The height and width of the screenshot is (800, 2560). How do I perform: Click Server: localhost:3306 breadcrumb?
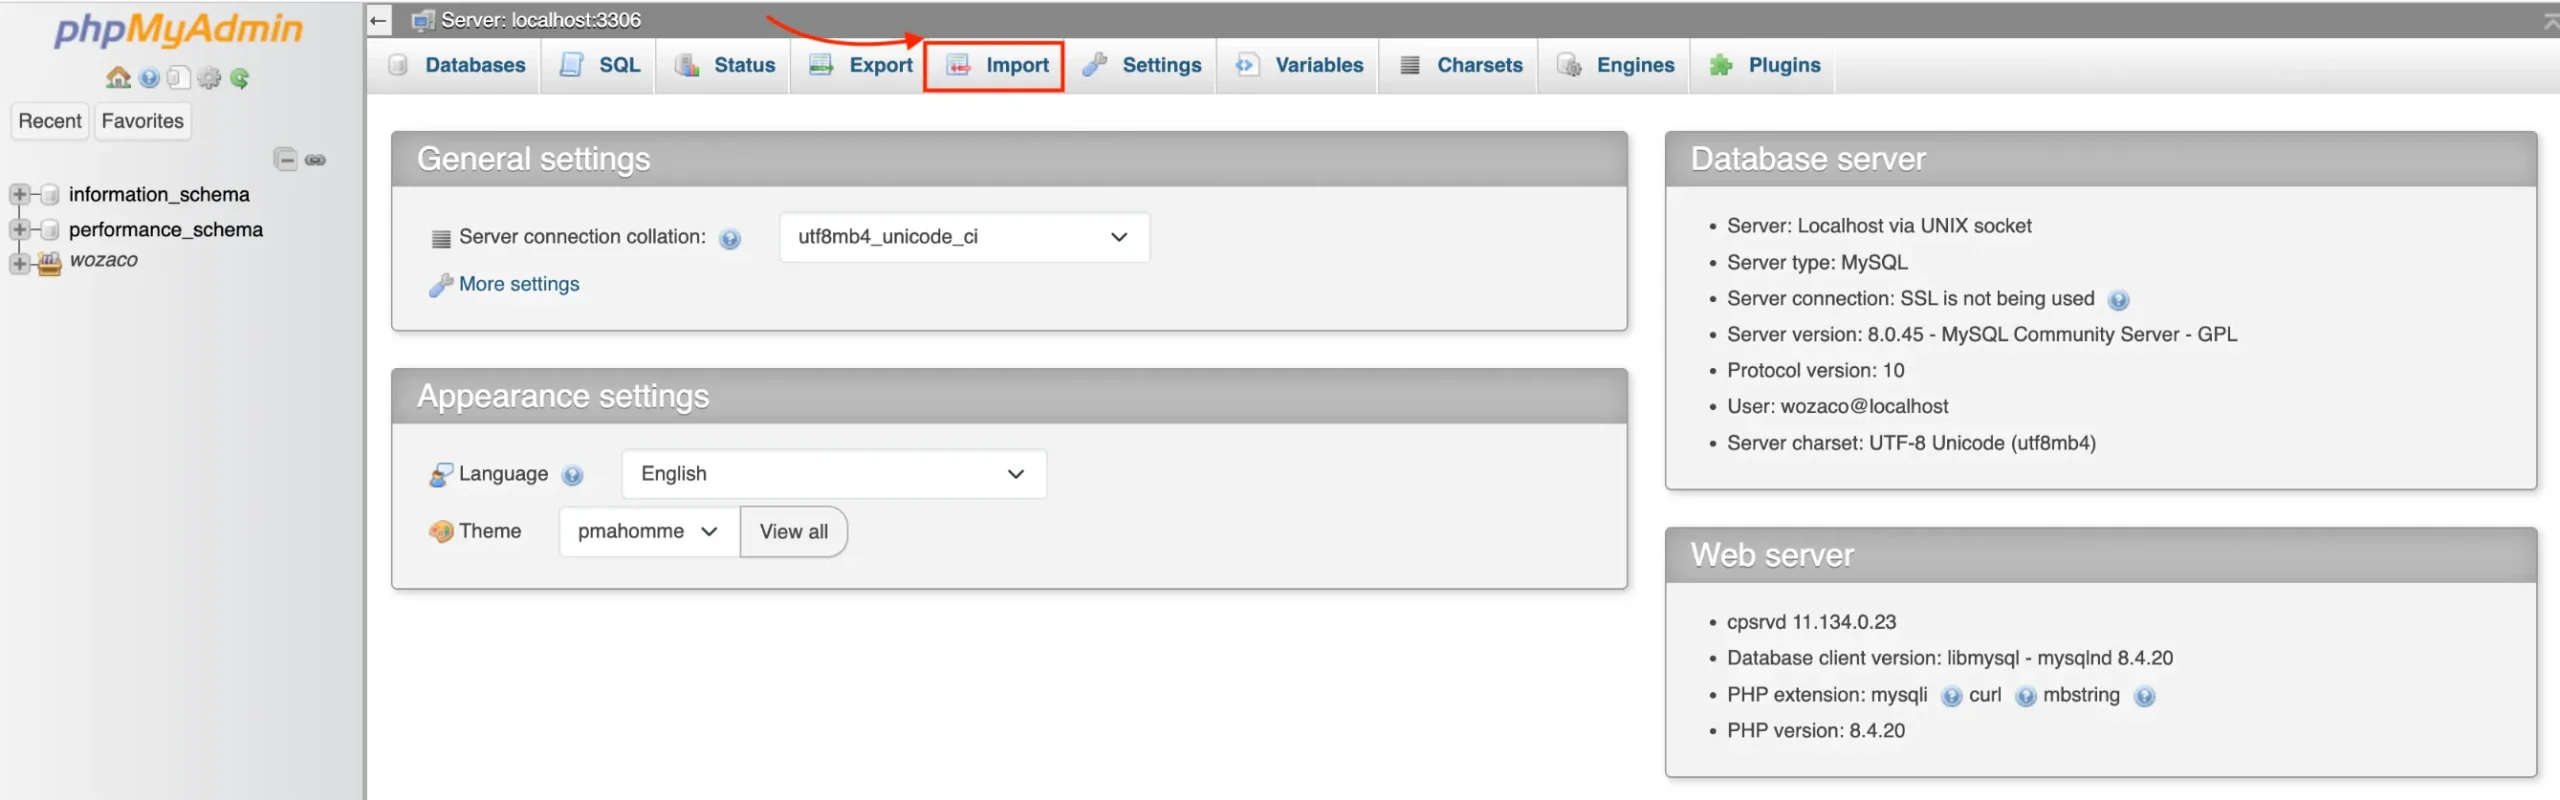(540, 20)
